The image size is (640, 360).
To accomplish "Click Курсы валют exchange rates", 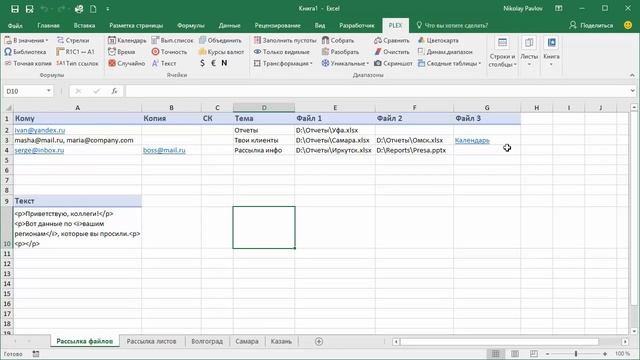I will coord(221,52).
